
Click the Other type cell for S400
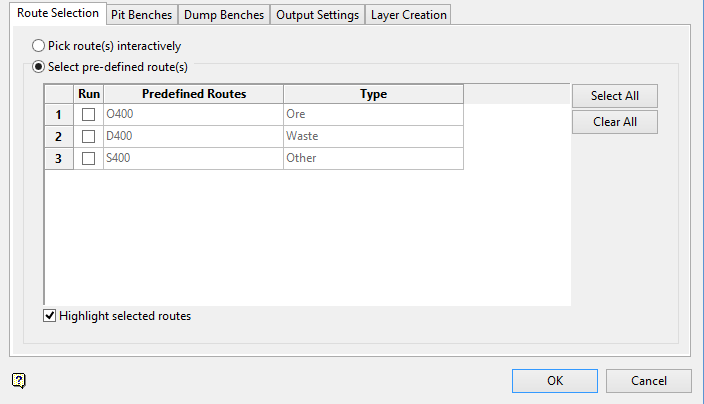(373, 159)
